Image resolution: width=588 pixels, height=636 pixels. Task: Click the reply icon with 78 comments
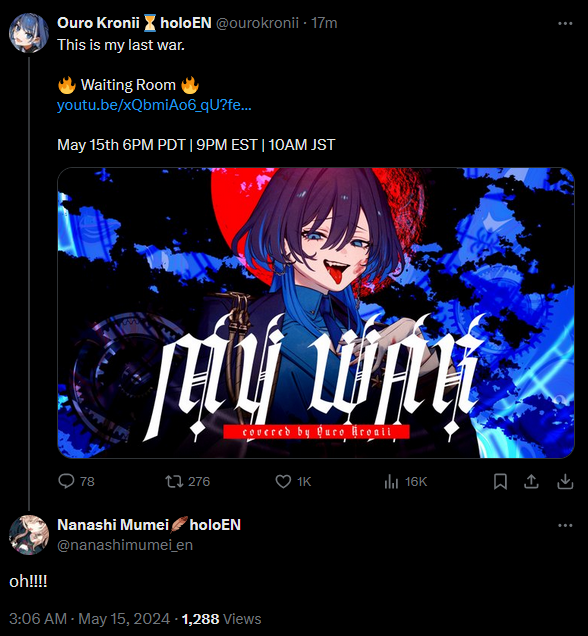pyautogui.click(x=66, y=481)
